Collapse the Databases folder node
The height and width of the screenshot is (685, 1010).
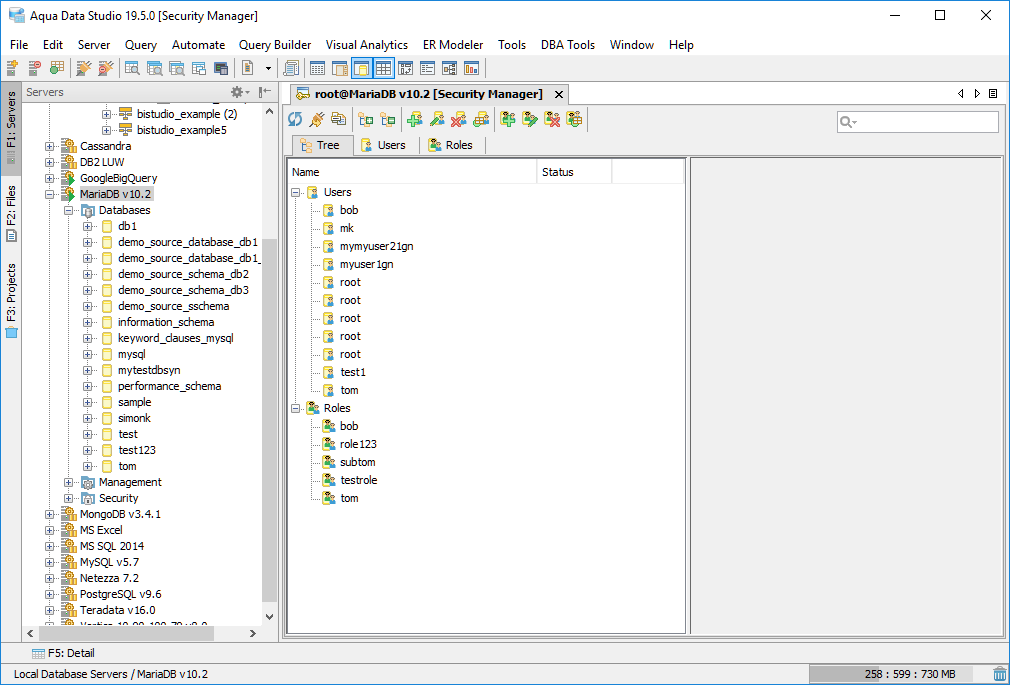68,210
